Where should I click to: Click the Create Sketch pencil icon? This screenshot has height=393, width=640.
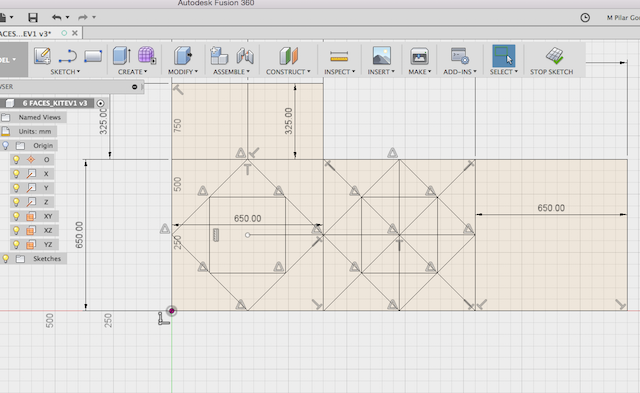[42, 56]
